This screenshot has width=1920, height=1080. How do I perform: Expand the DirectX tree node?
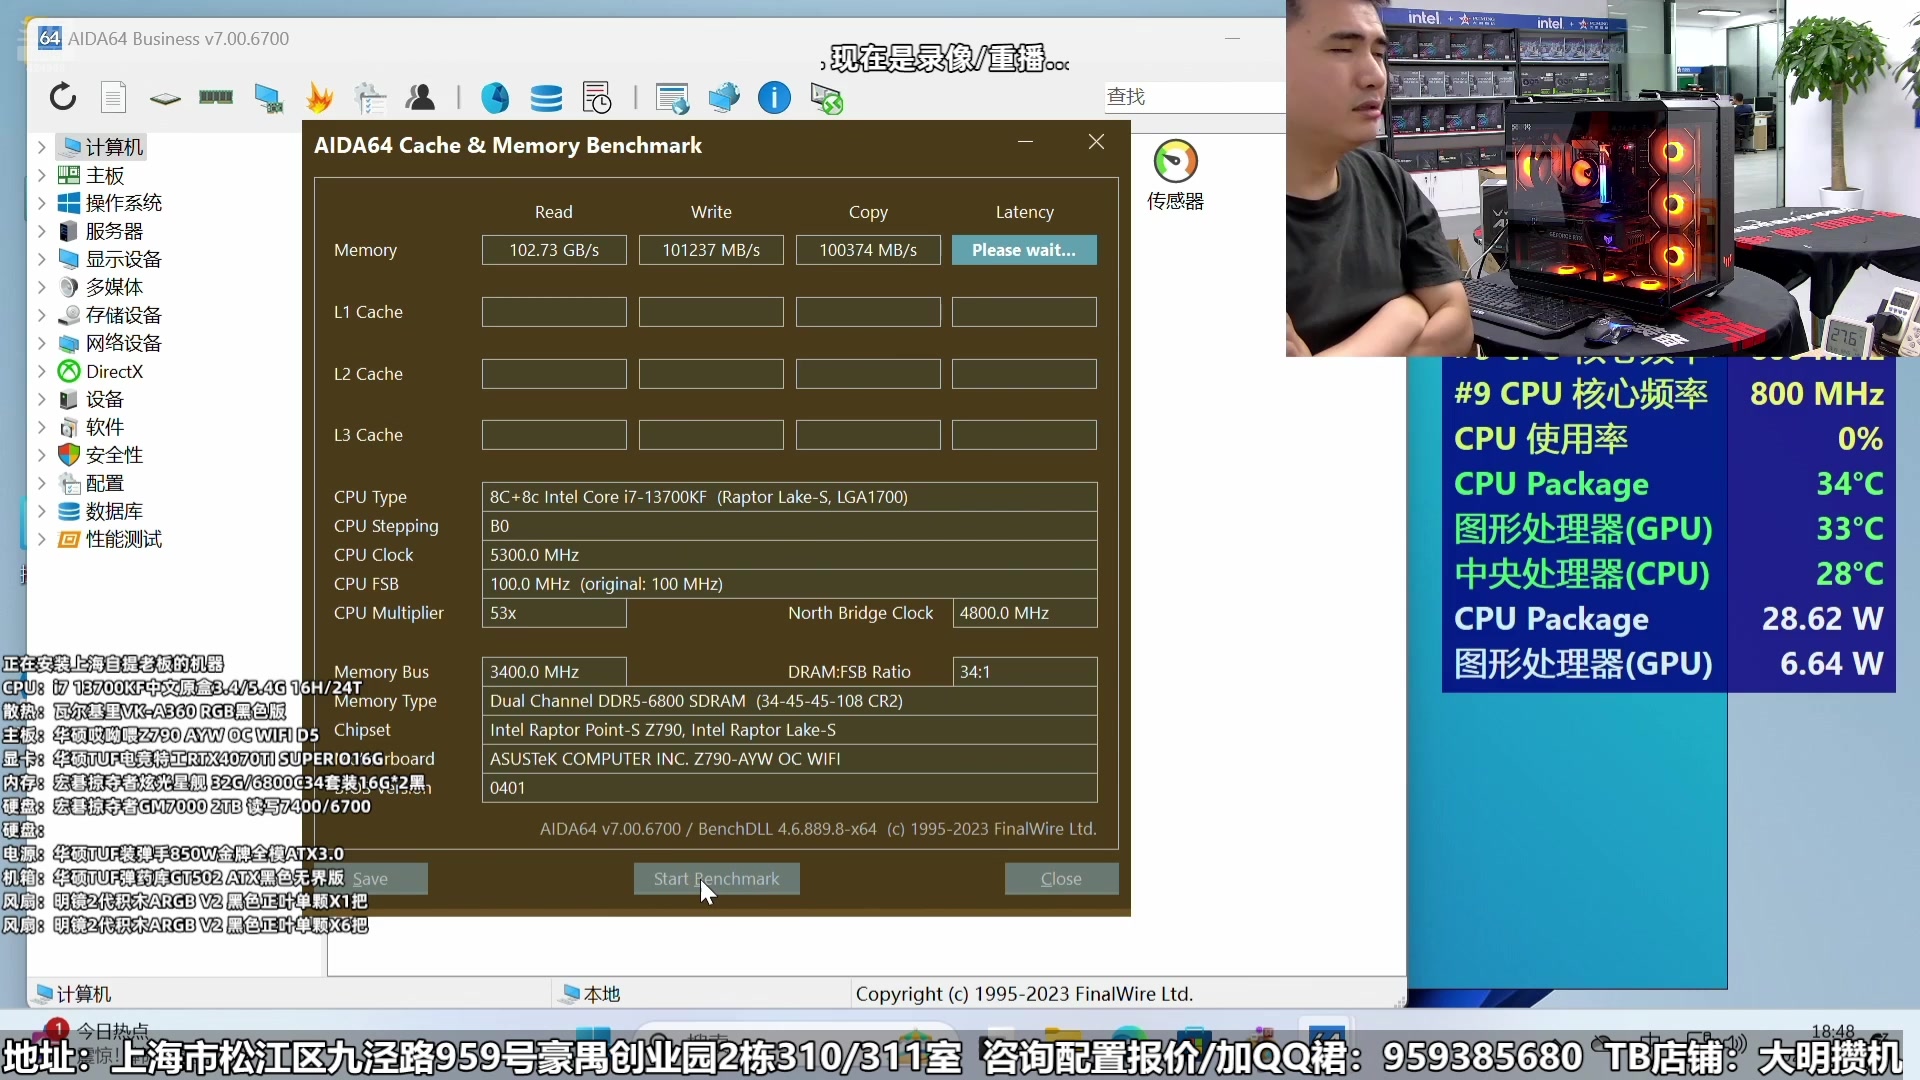(x=41, y=371)
